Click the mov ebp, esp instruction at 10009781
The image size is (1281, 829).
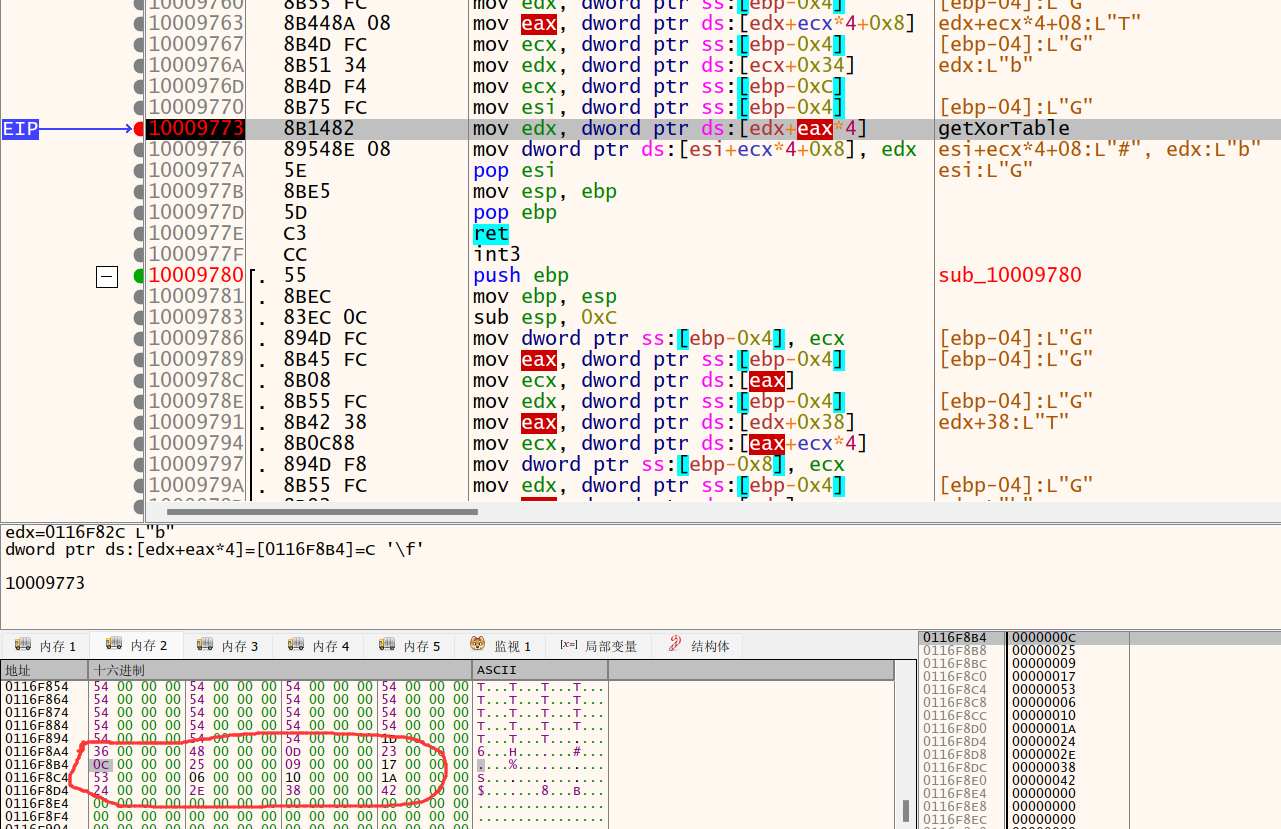point(545,297)
